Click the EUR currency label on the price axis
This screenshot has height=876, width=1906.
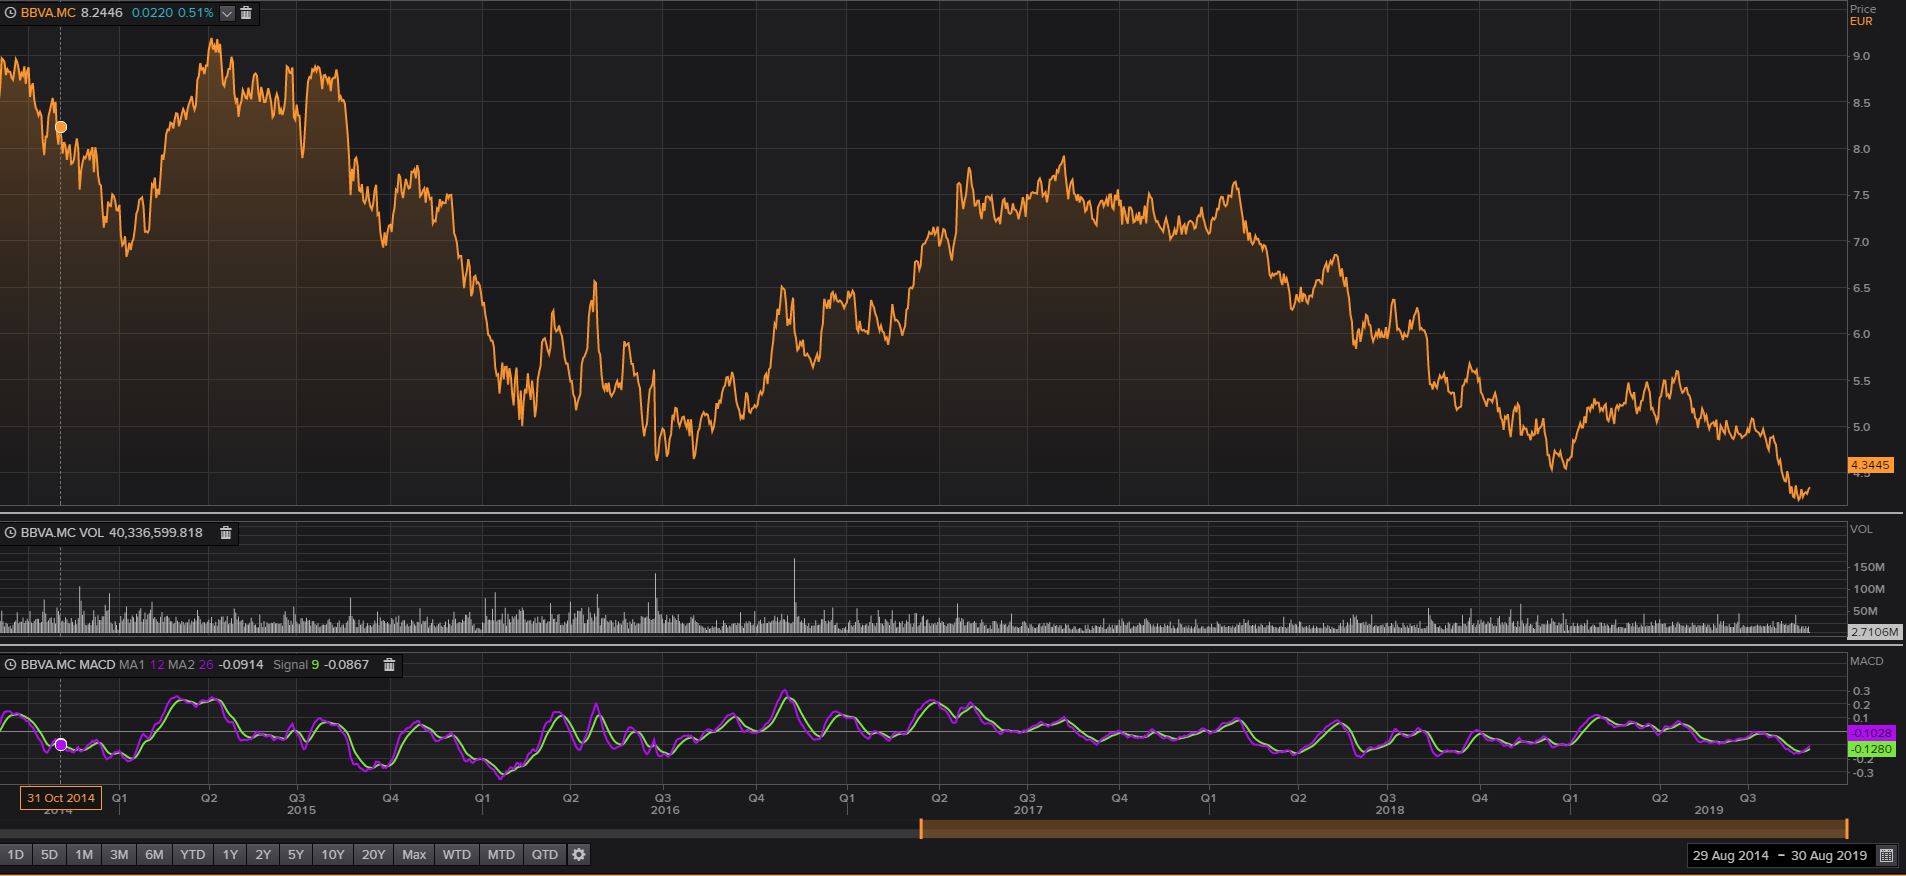coord(1861,21)
